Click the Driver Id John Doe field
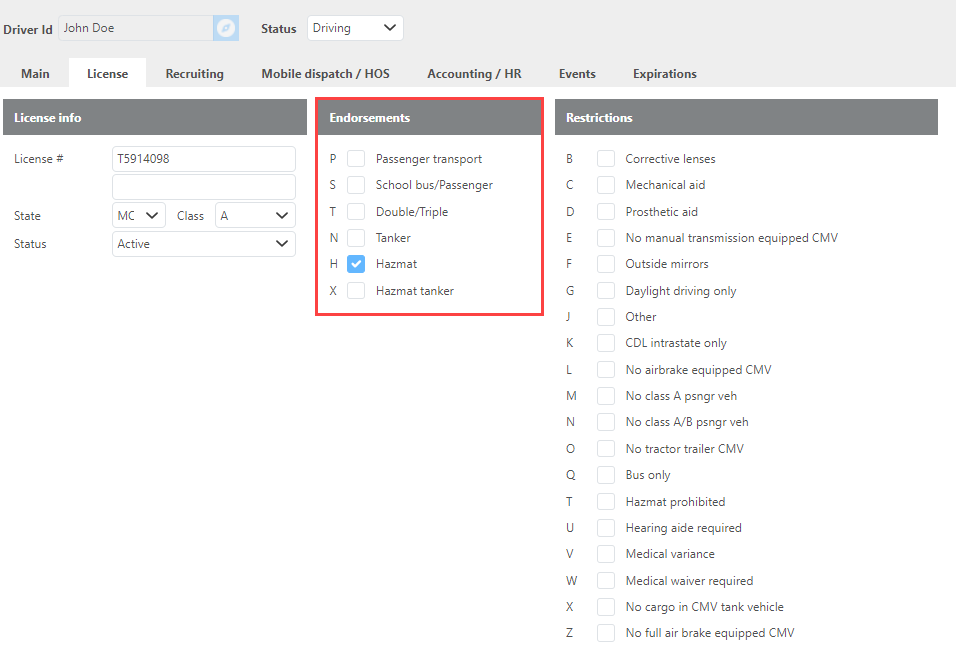Screen dimensions: 956x655 [x=135, y=28]
